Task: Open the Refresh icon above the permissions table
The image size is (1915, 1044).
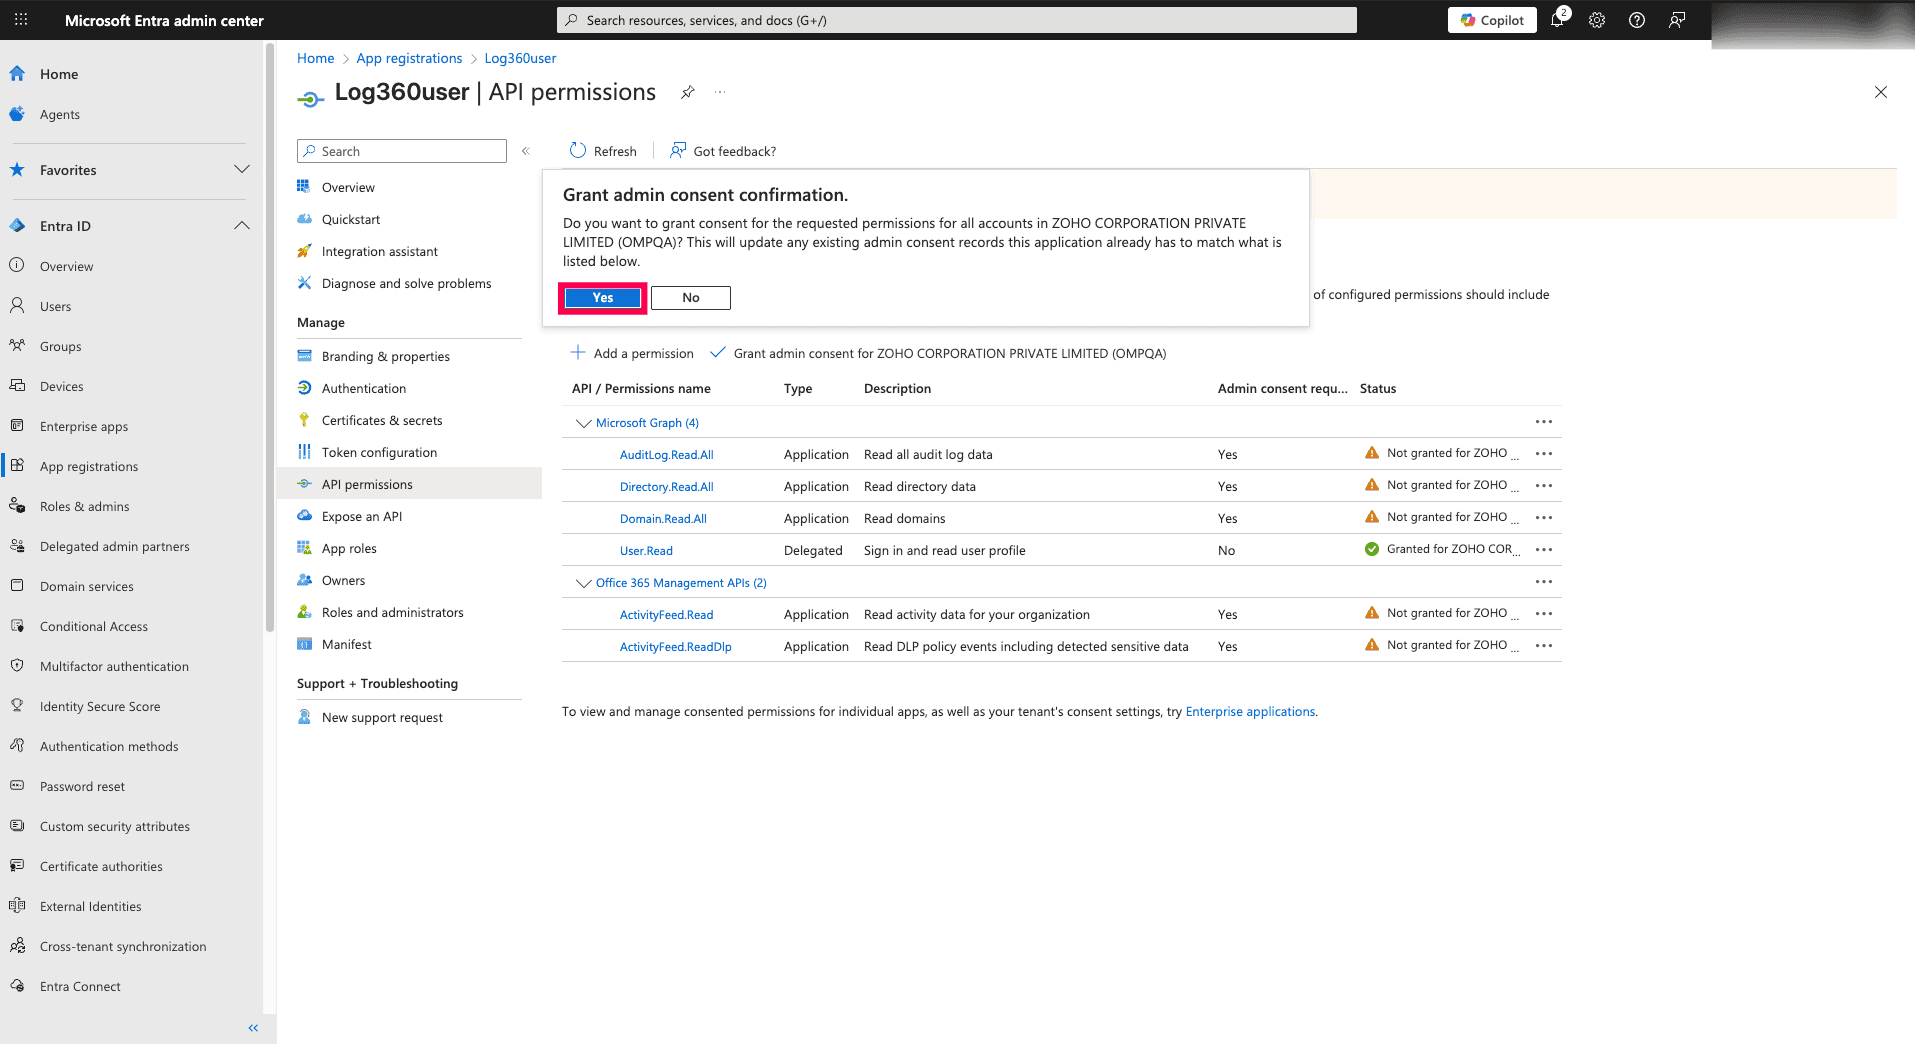Action: click(x=603, y=150)
